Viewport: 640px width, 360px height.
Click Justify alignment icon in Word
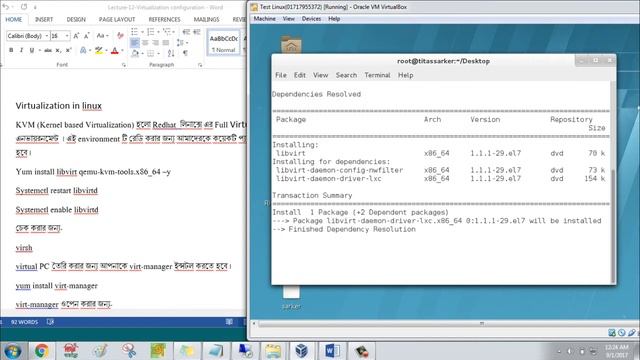(166, 43)
